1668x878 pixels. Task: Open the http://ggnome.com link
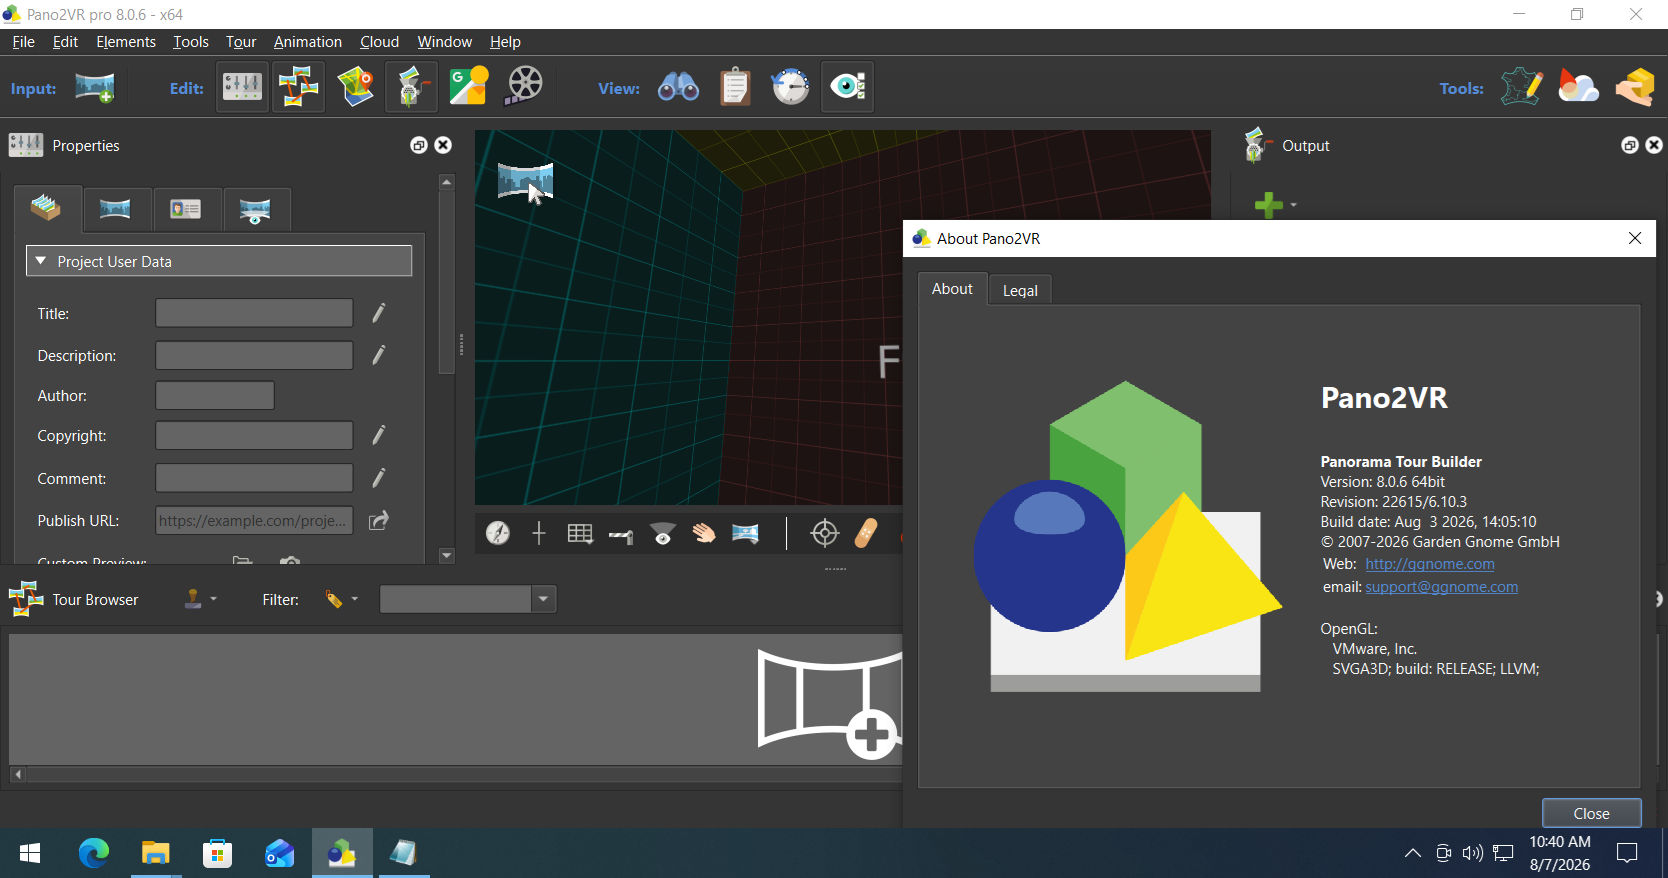(1430, 564)
